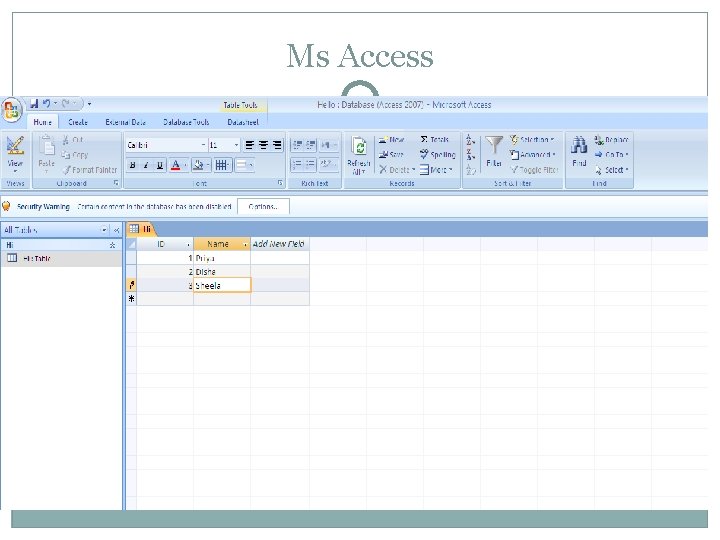Open the More records dropdown
Viewport: 720px width, 540px height.
pyautogui.click(x=436, y=170)
